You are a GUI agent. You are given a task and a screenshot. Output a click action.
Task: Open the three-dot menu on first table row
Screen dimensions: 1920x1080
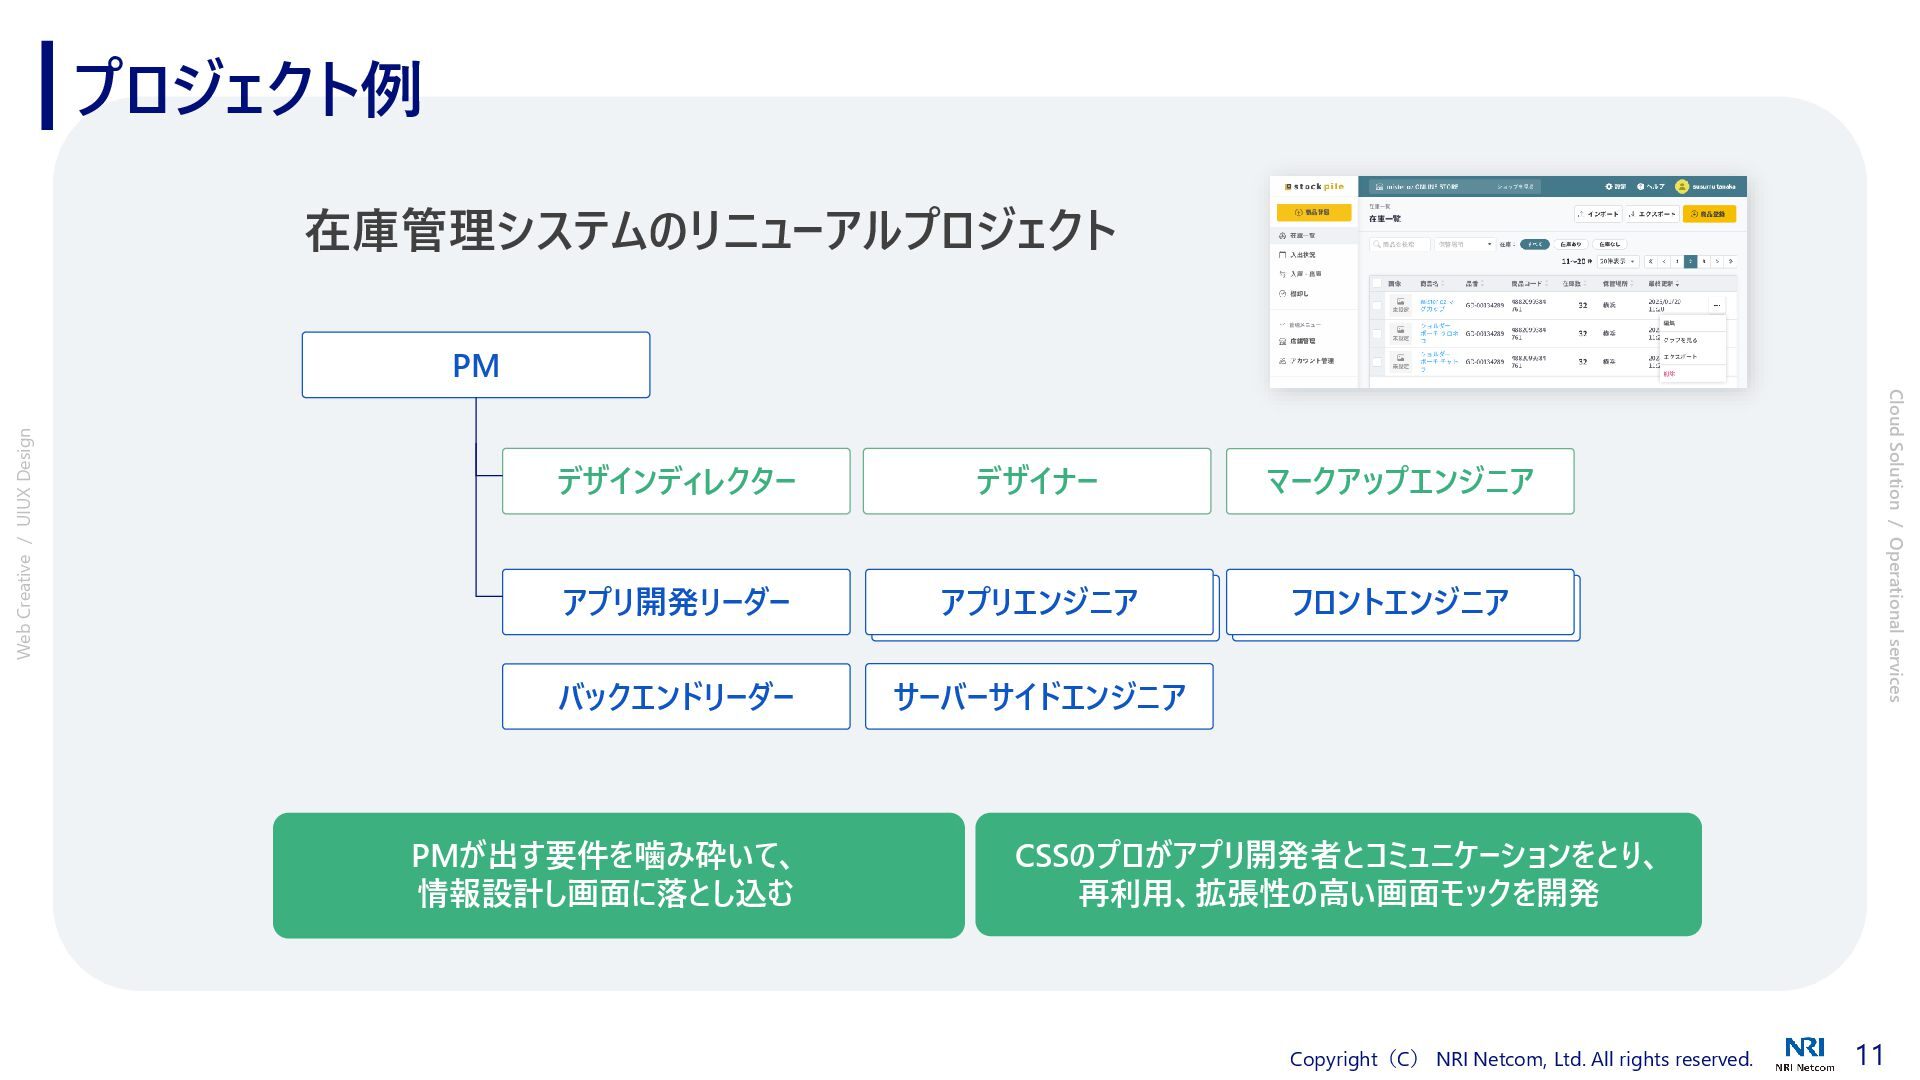coord(1717,305)
